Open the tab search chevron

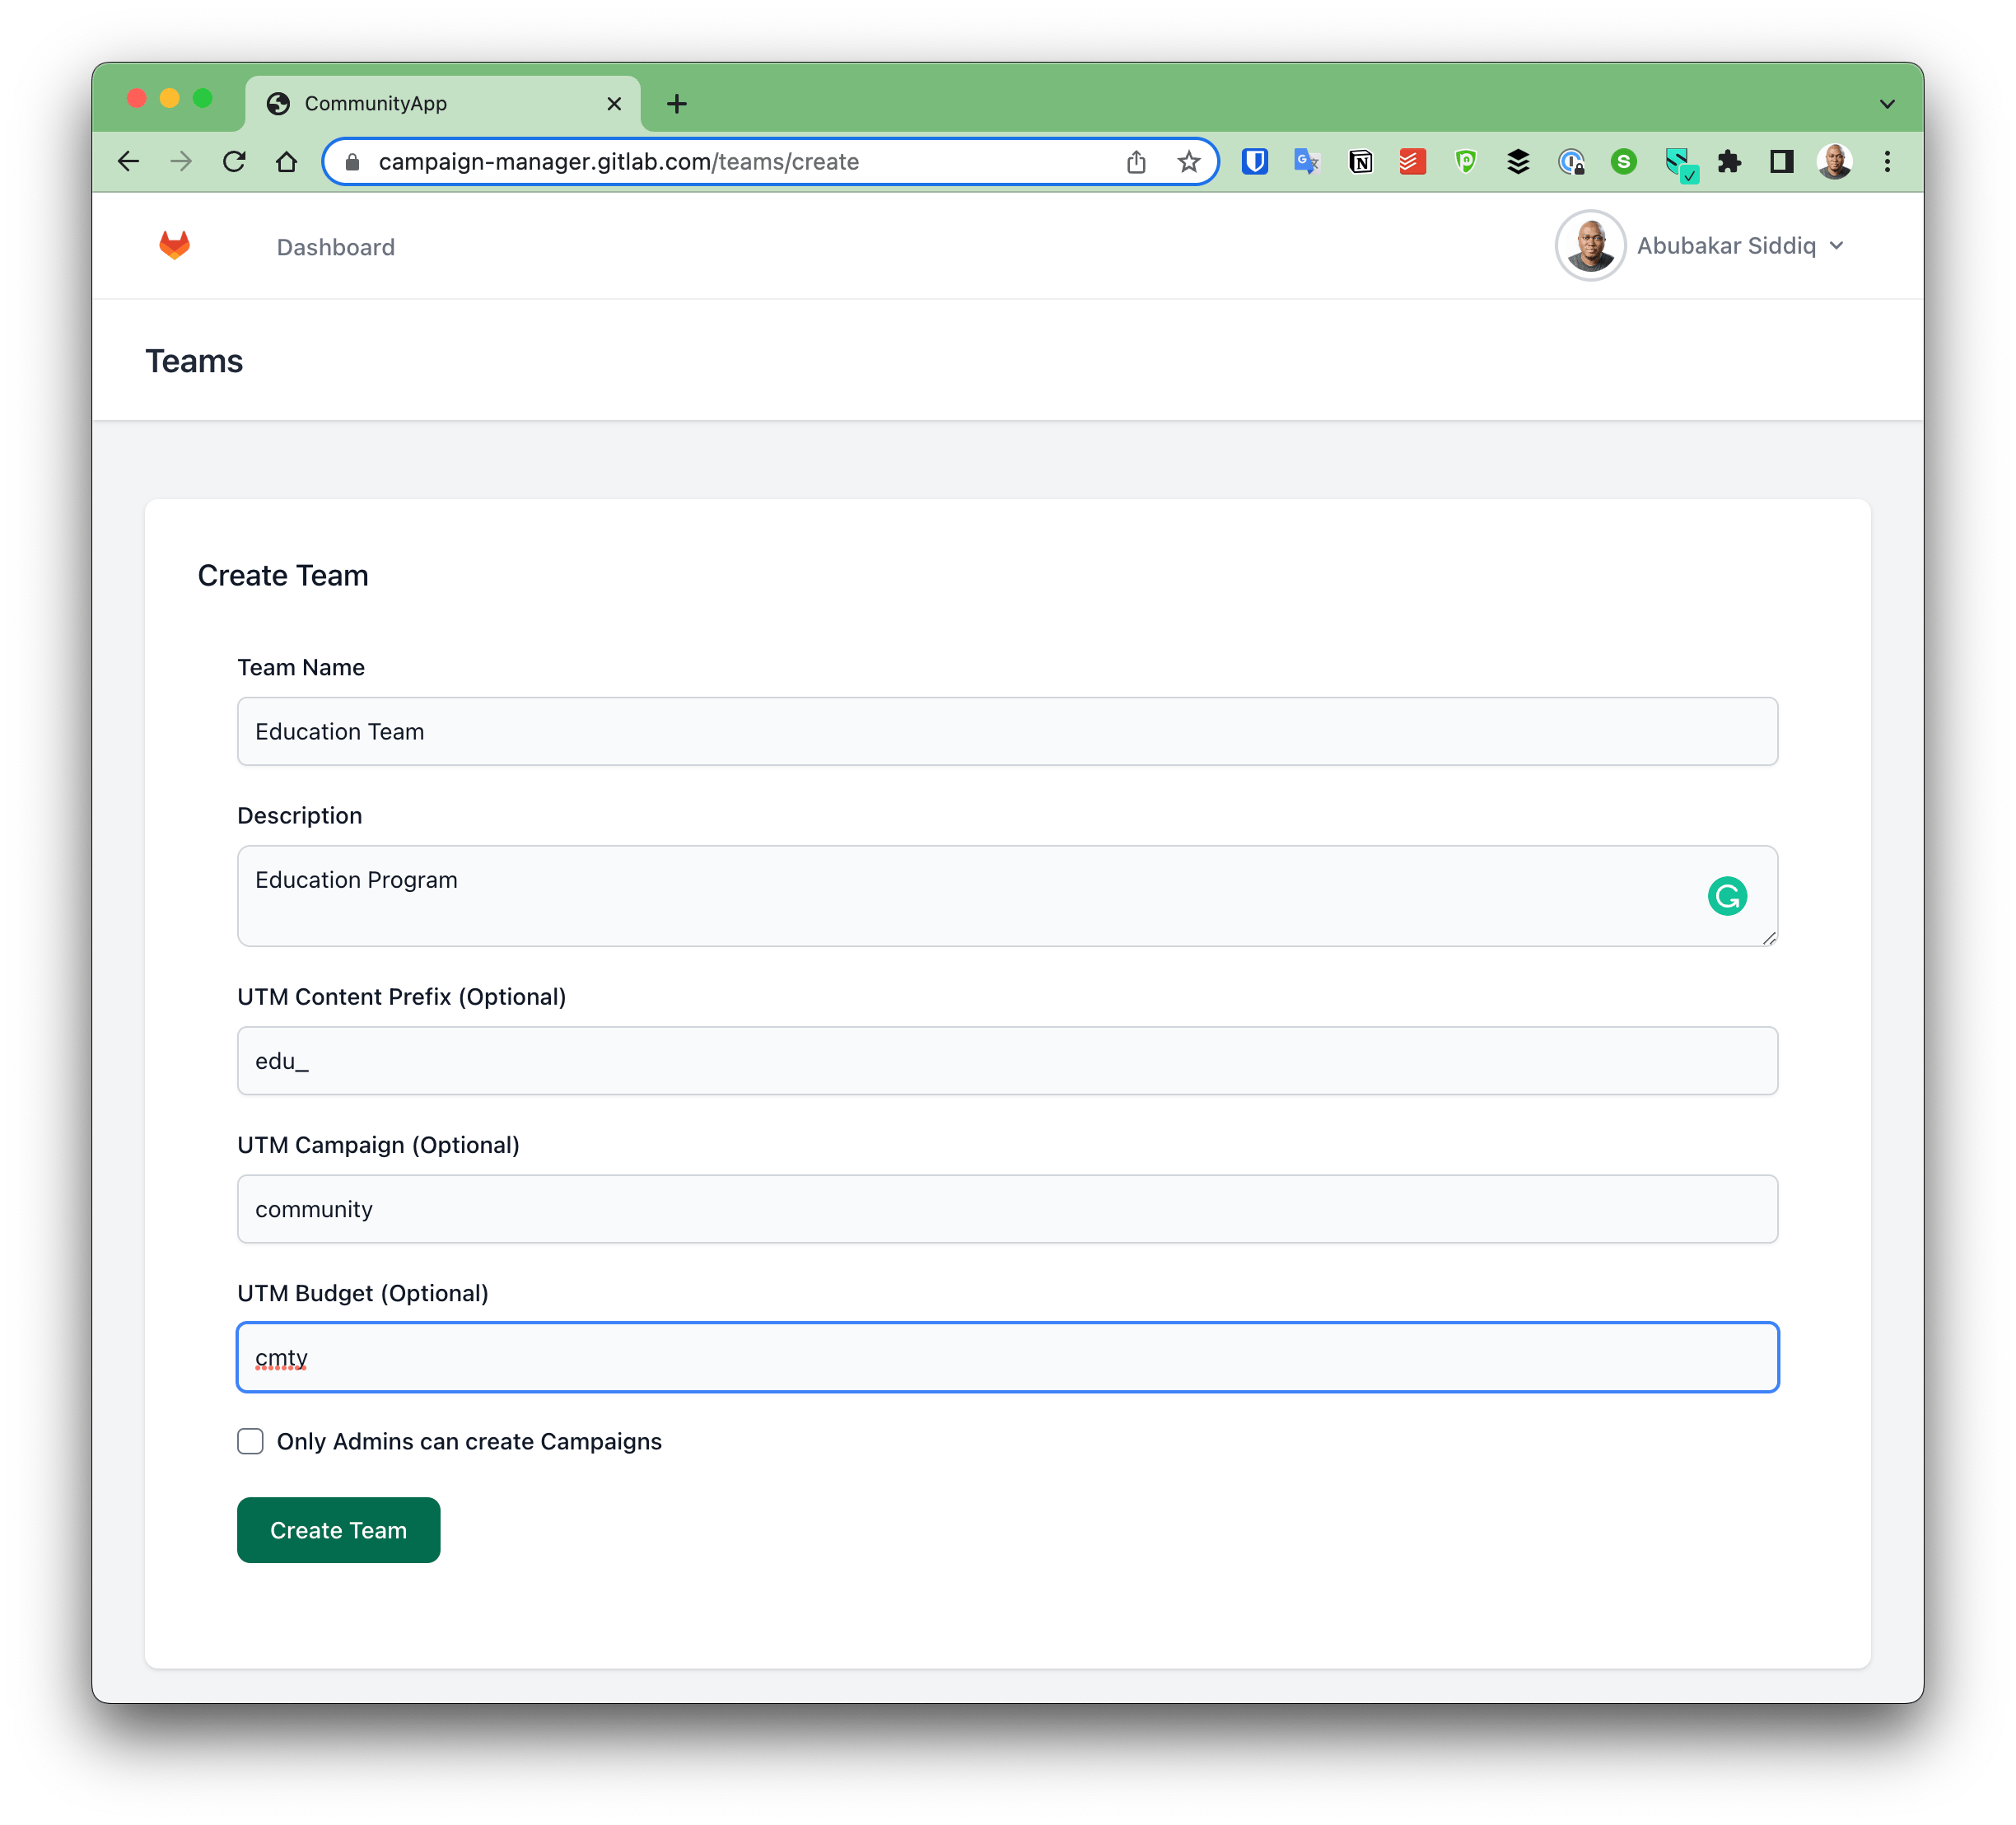point(1887,104)
